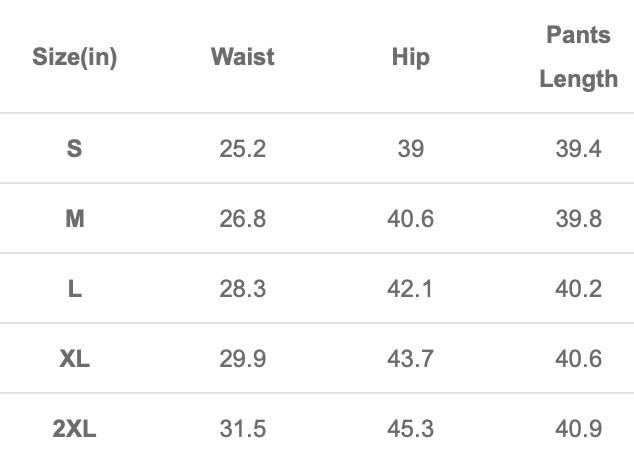Image resolution: width=634 pixels, height=457 pixels.
Task: Click the Pants Length column header
Action: pyautogui.click(x=578, y=57)
